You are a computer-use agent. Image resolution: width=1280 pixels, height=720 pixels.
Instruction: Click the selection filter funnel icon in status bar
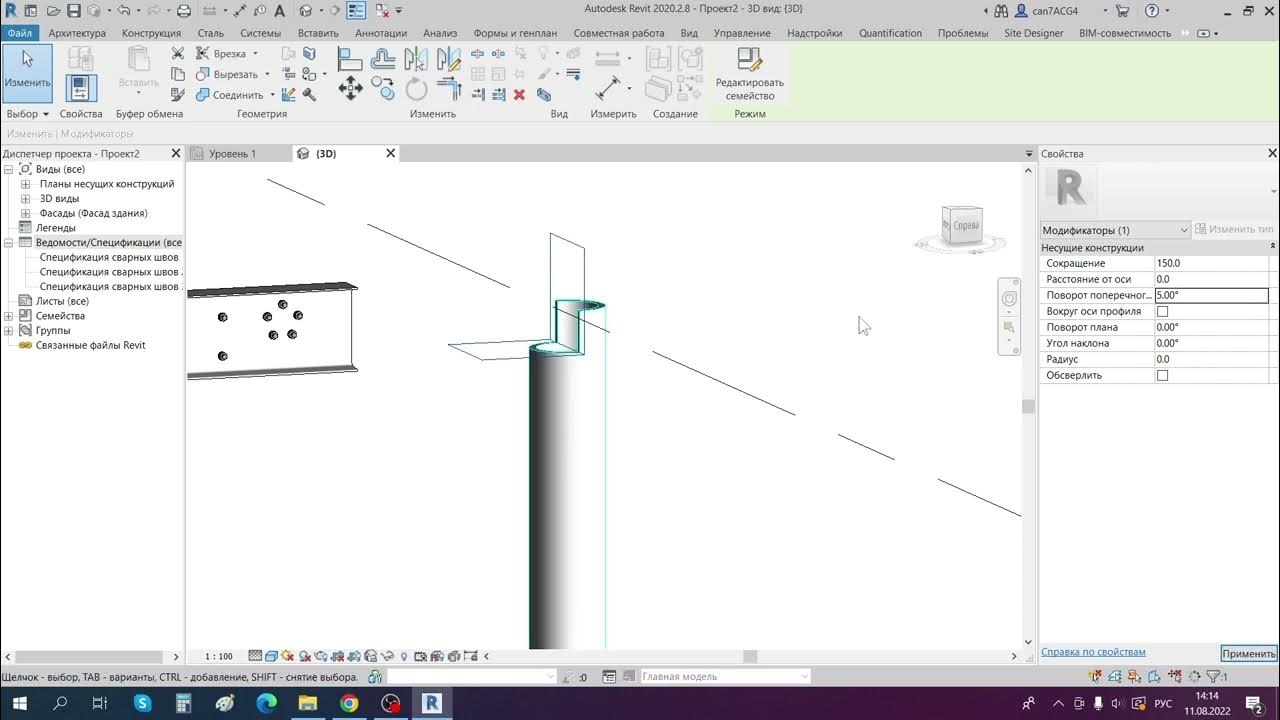tap(1215, 677)
